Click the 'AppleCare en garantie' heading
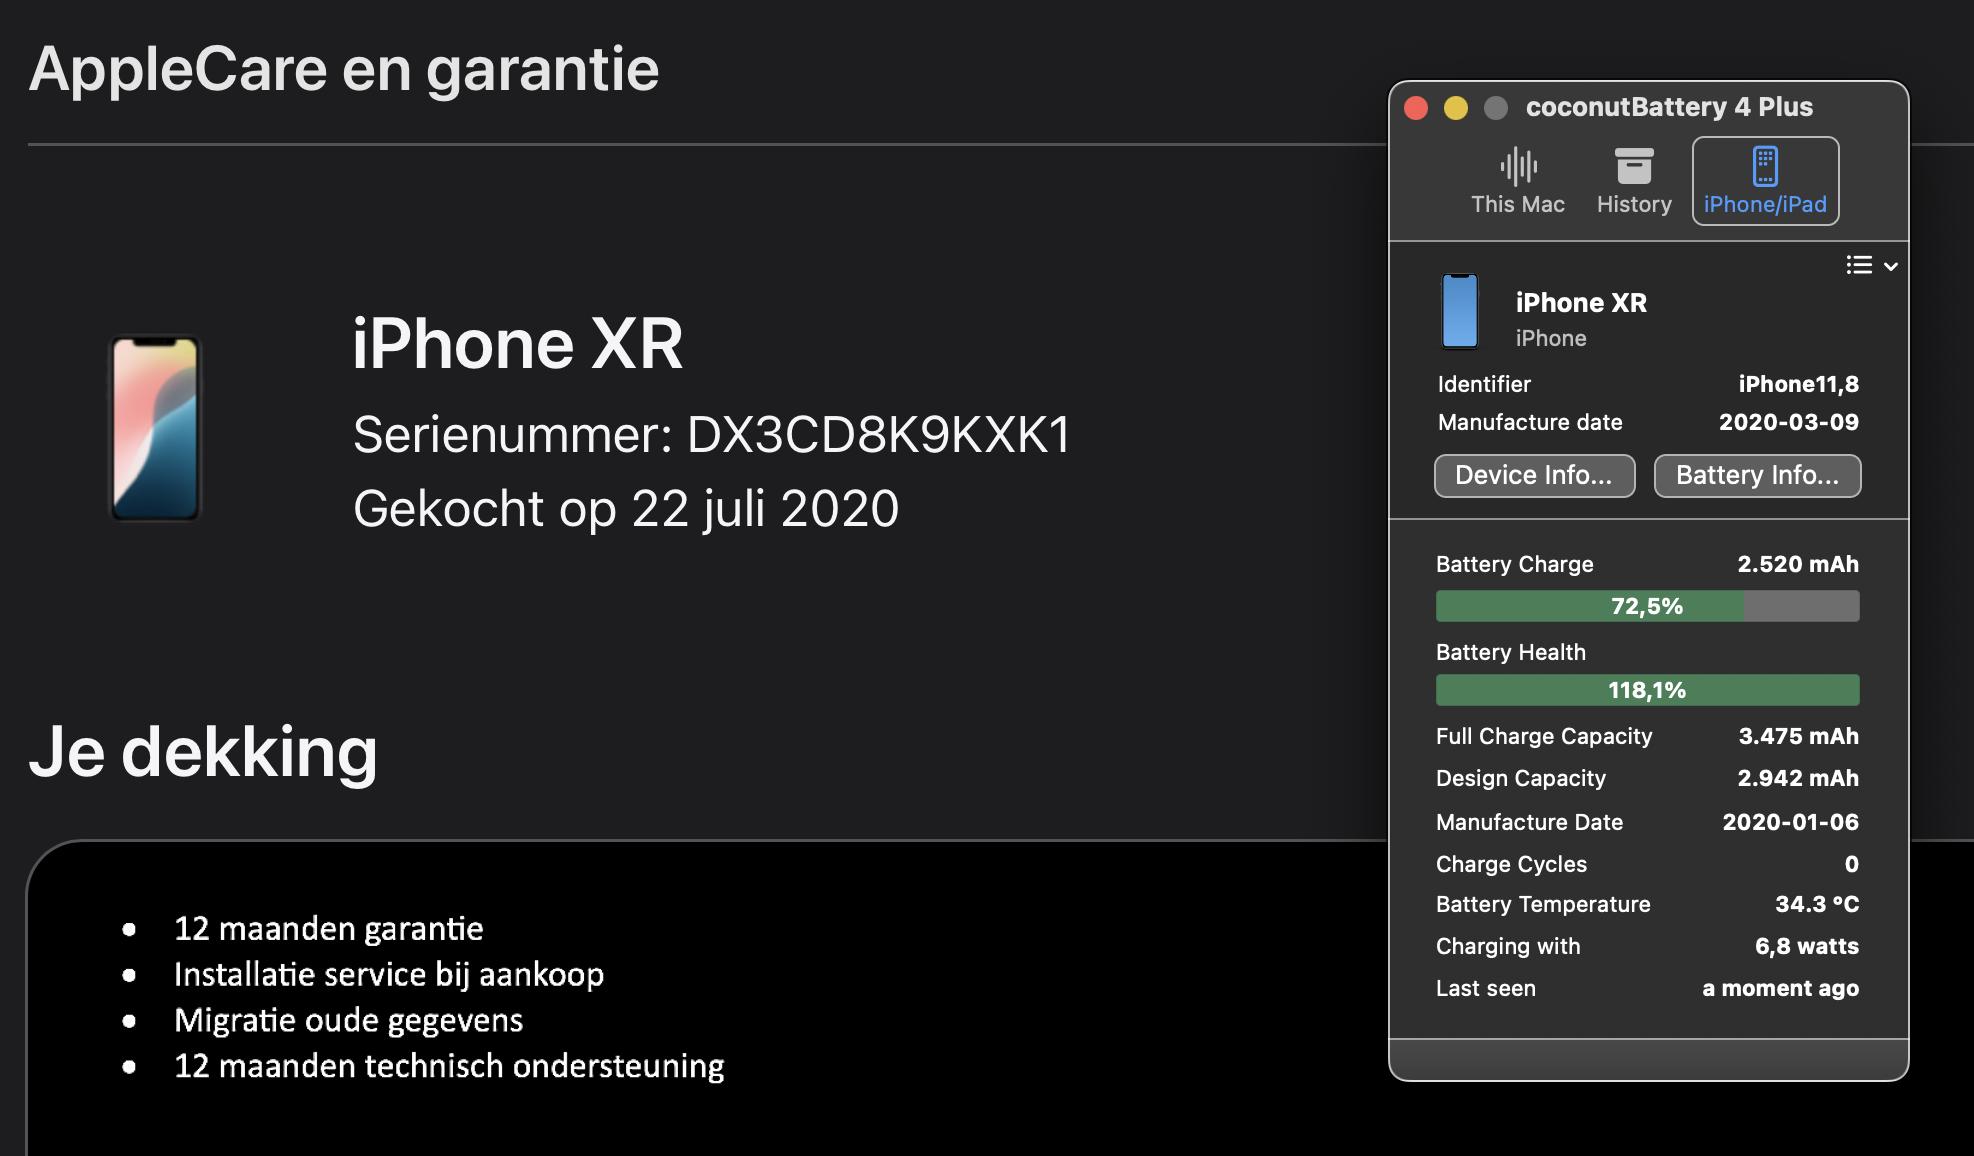The height and width of the screenshot is (1156, 1974). (344, 70)
